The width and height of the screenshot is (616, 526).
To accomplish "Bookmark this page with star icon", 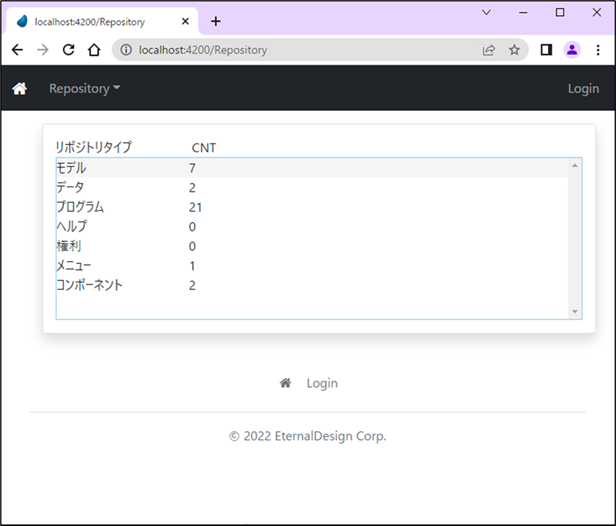I will (x=514, y=49).
